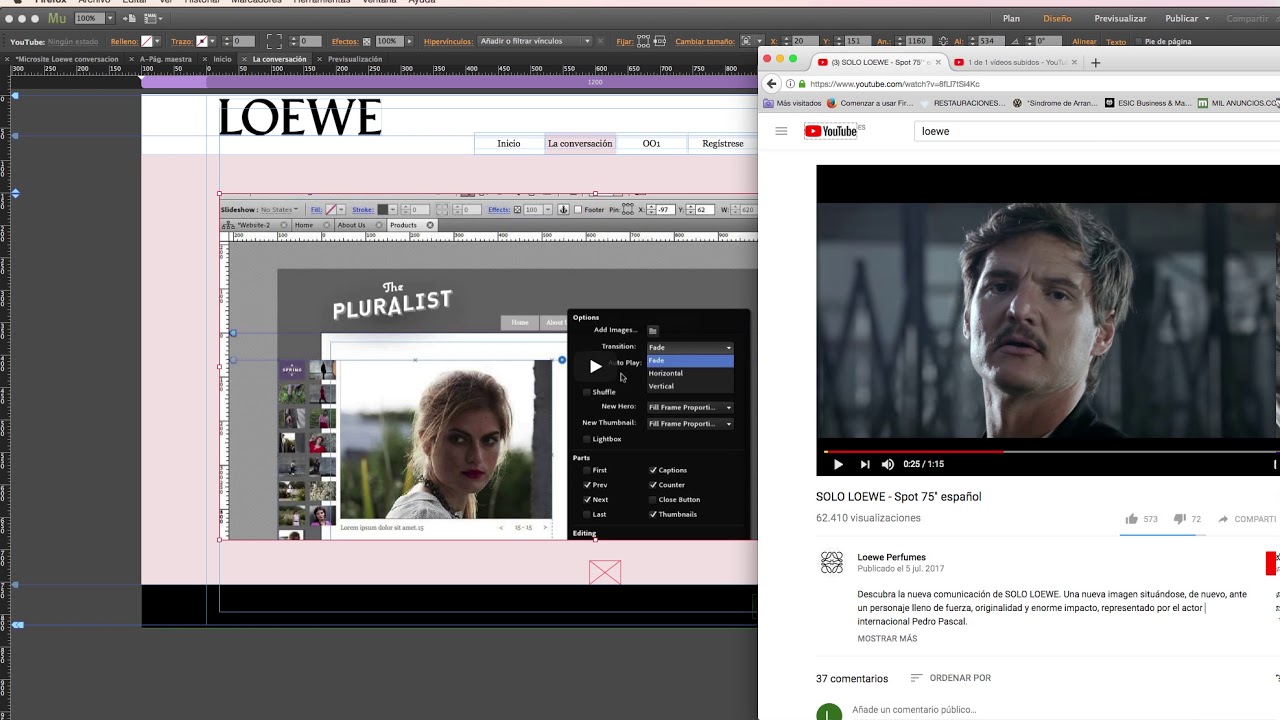
Task: Click the image placeholder box below the video
Action: click(605, 572)
